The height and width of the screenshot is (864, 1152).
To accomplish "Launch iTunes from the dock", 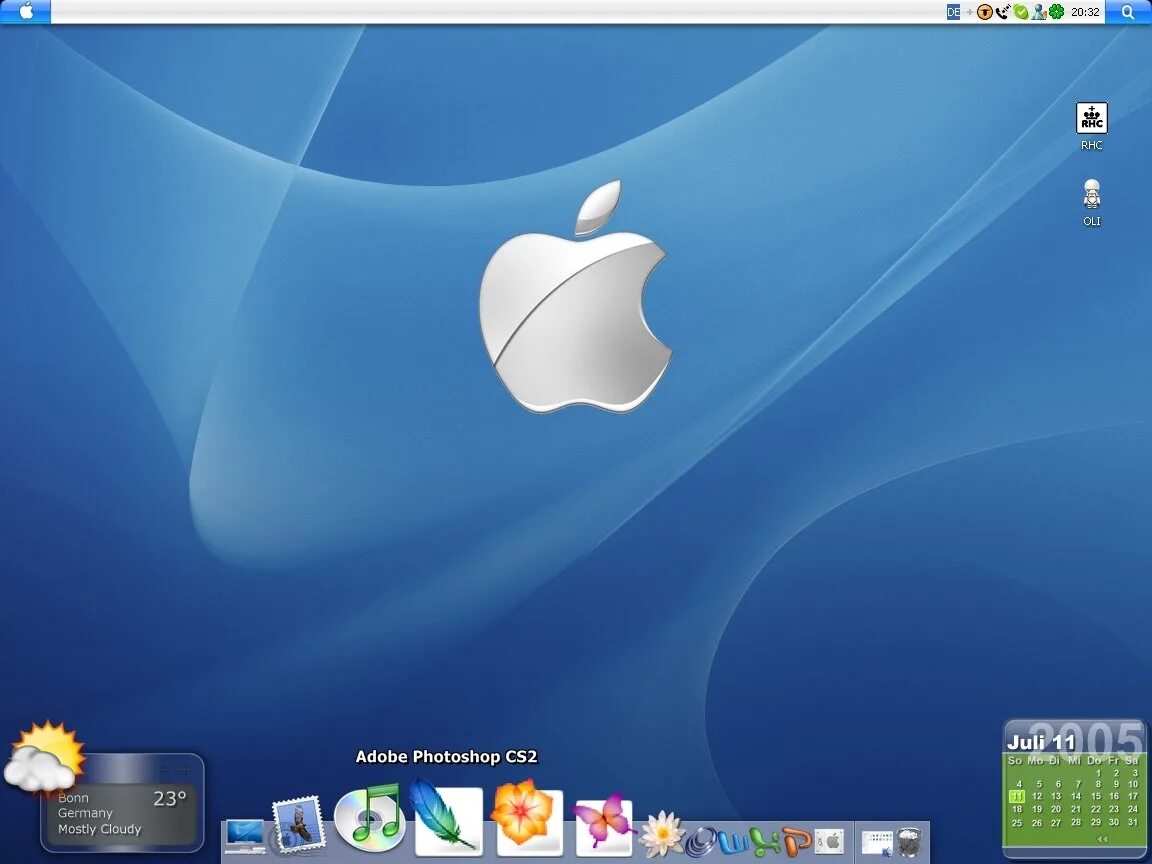I will point(370,817).
